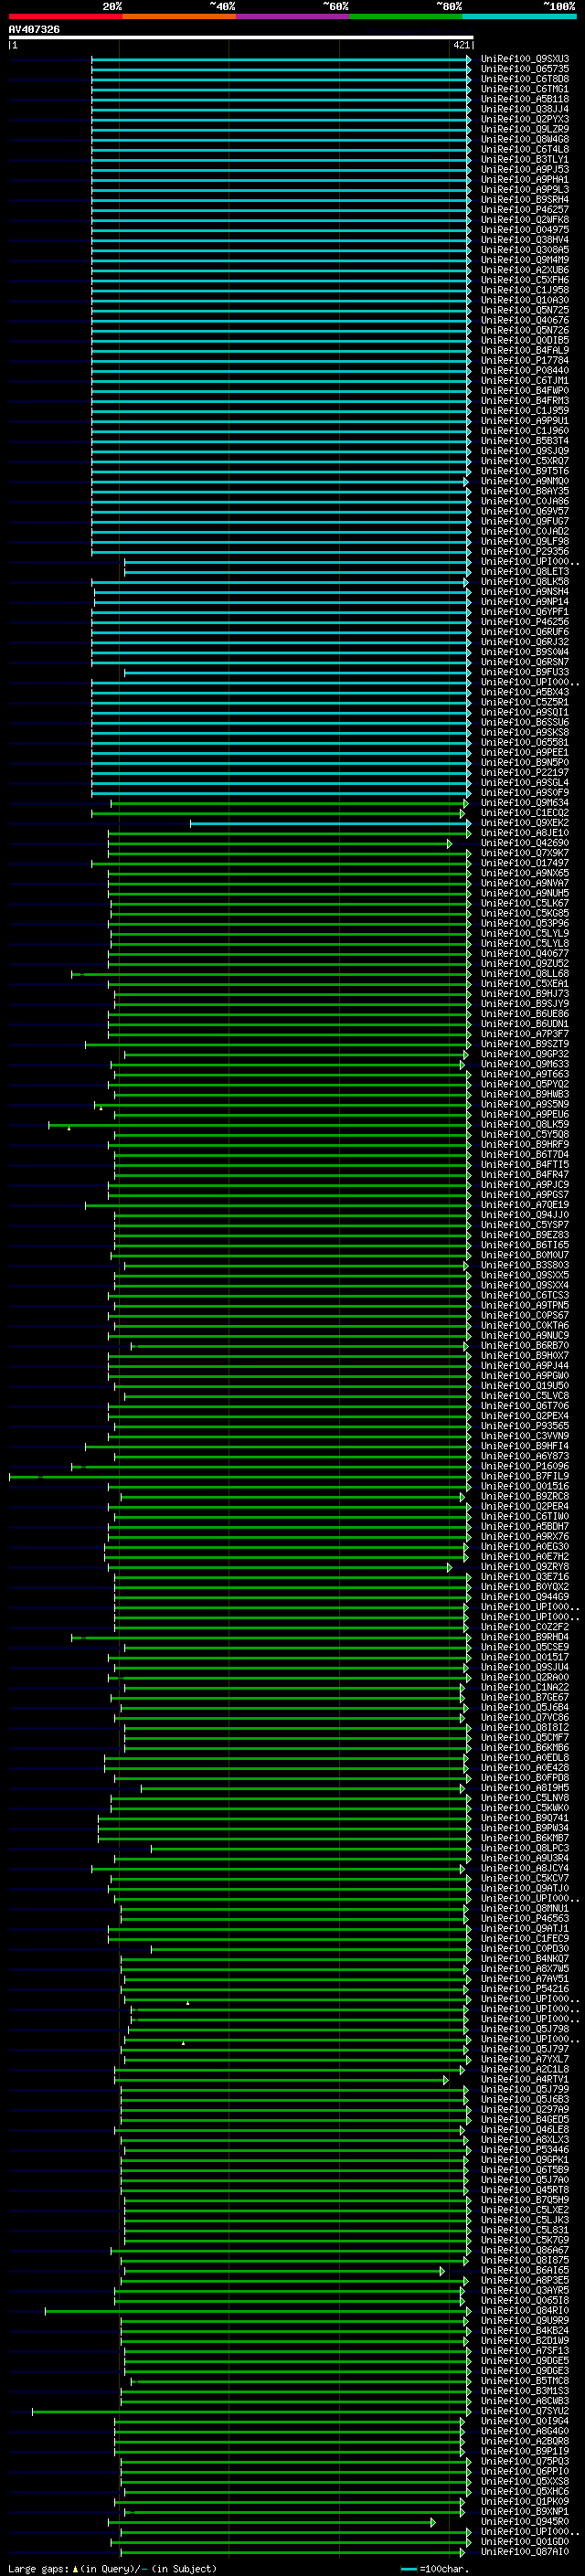585x2576 pixels.
Task: Select the UniRef100_Q42690 label
Action: 525,843
